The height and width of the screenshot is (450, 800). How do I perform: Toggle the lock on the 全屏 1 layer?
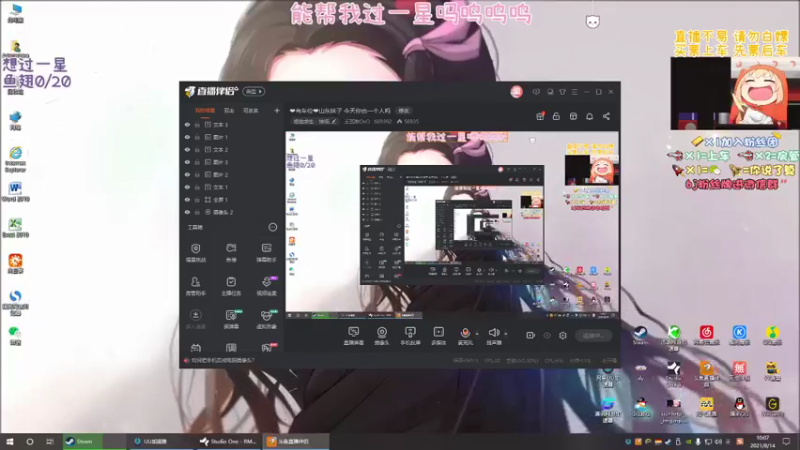(x=197, y=199)
